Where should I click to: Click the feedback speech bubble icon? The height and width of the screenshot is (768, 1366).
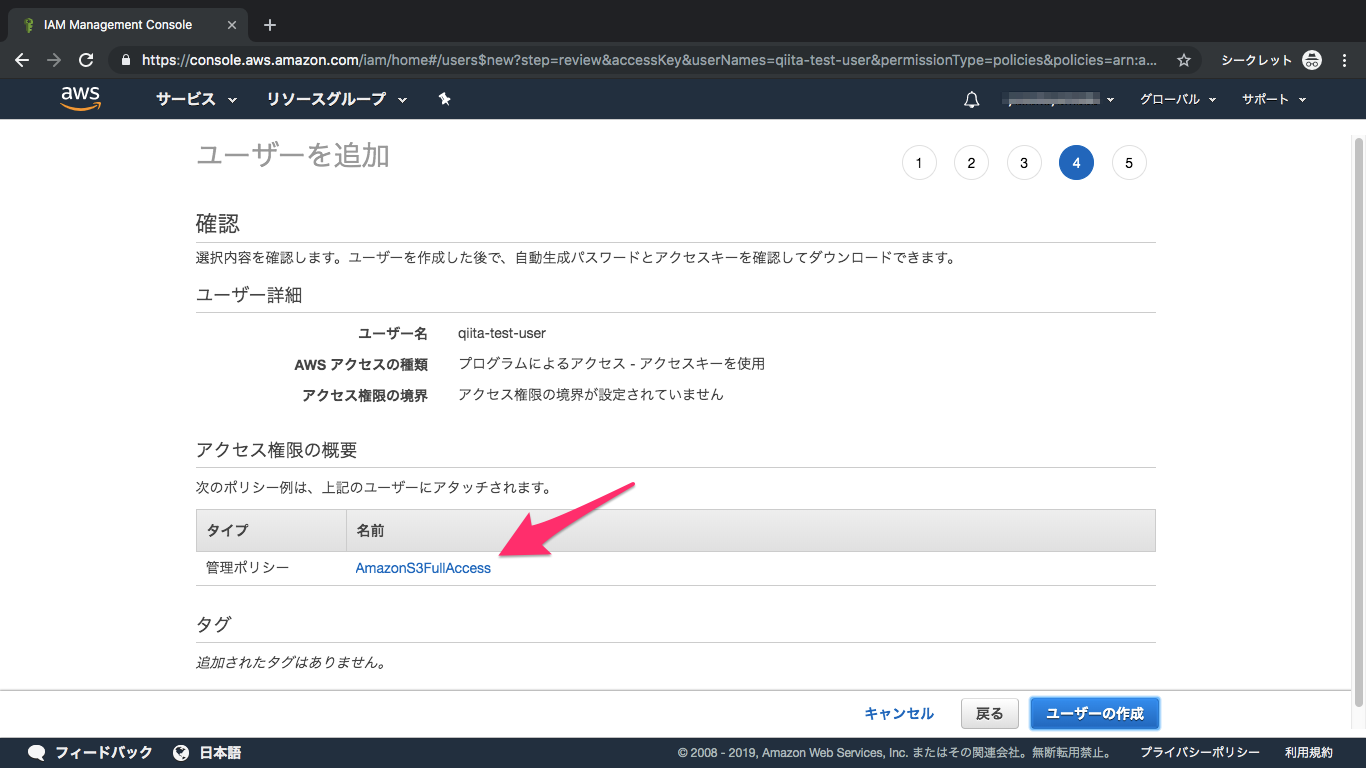tap(37, 753)
